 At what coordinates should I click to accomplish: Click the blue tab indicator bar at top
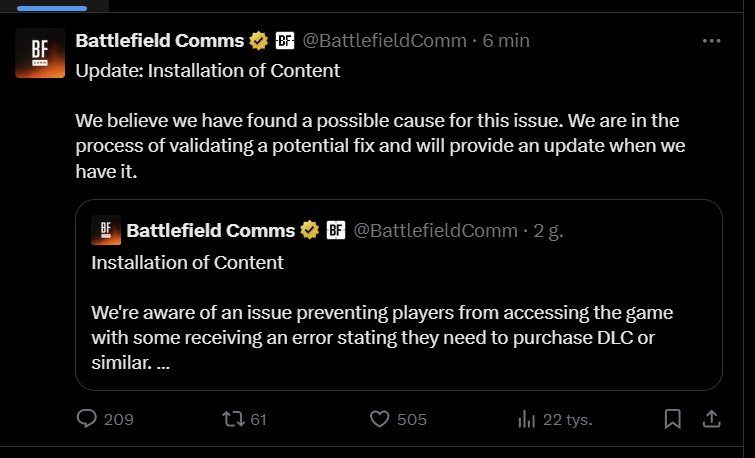44,7
